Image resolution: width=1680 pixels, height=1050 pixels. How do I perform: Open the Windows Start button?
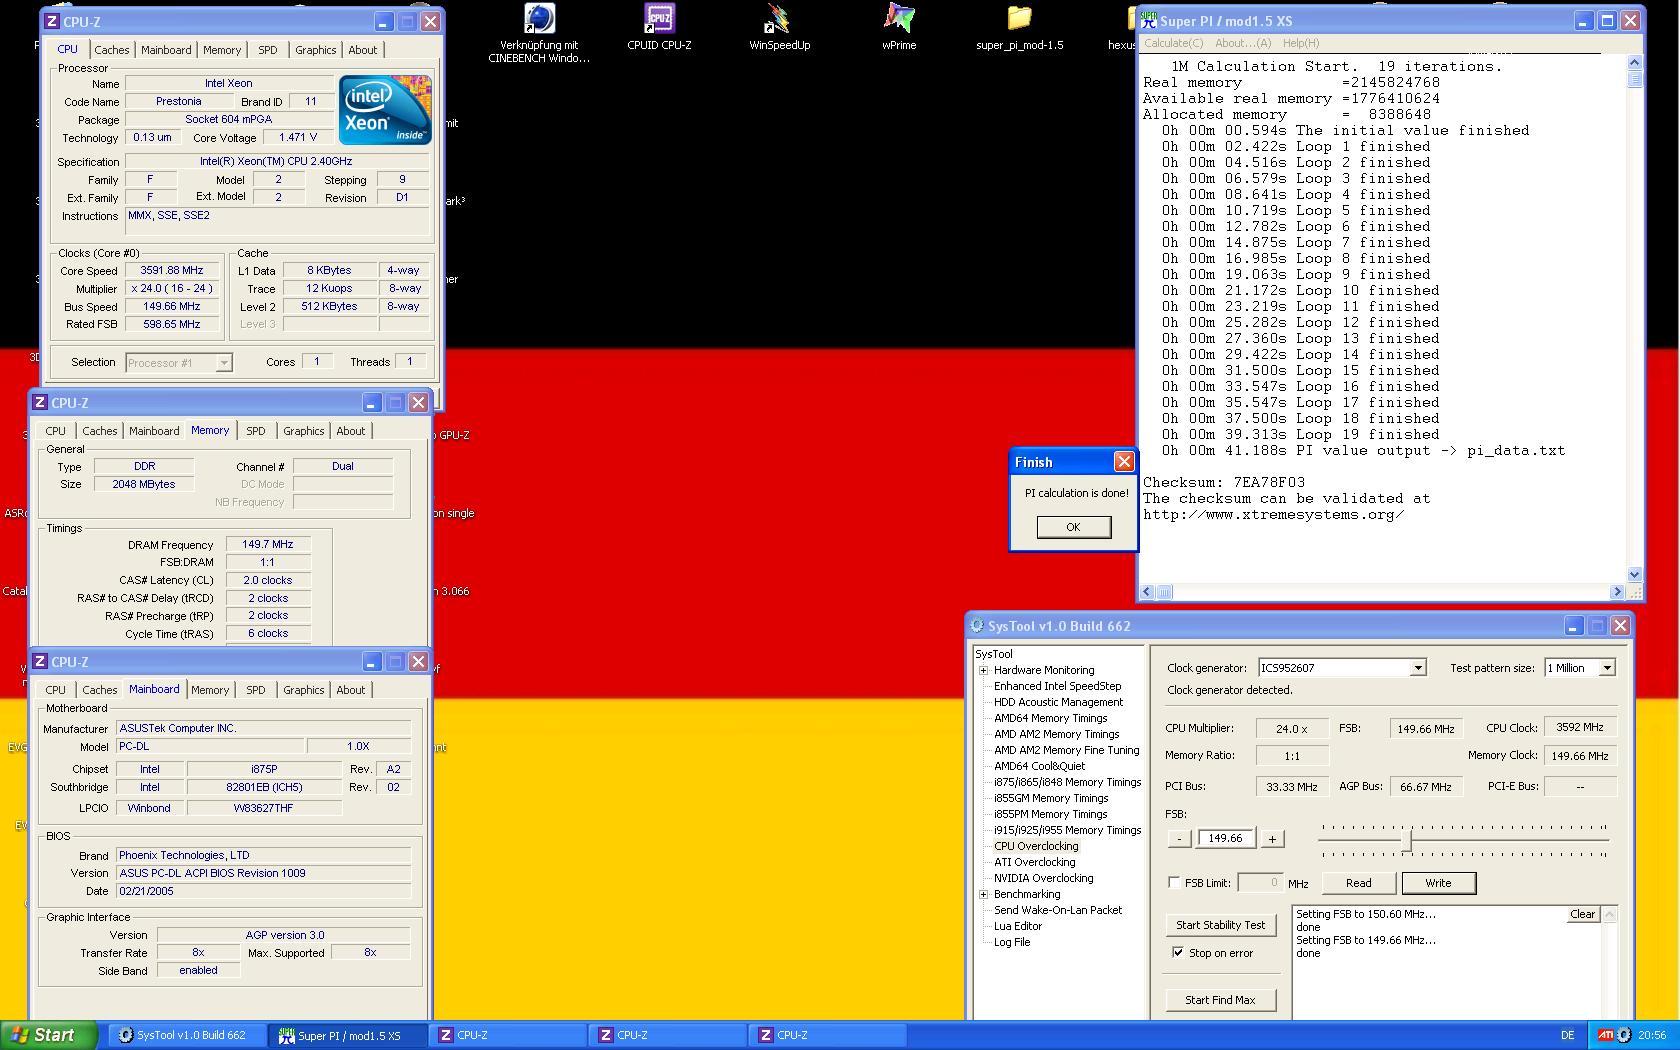point(49,1035)
